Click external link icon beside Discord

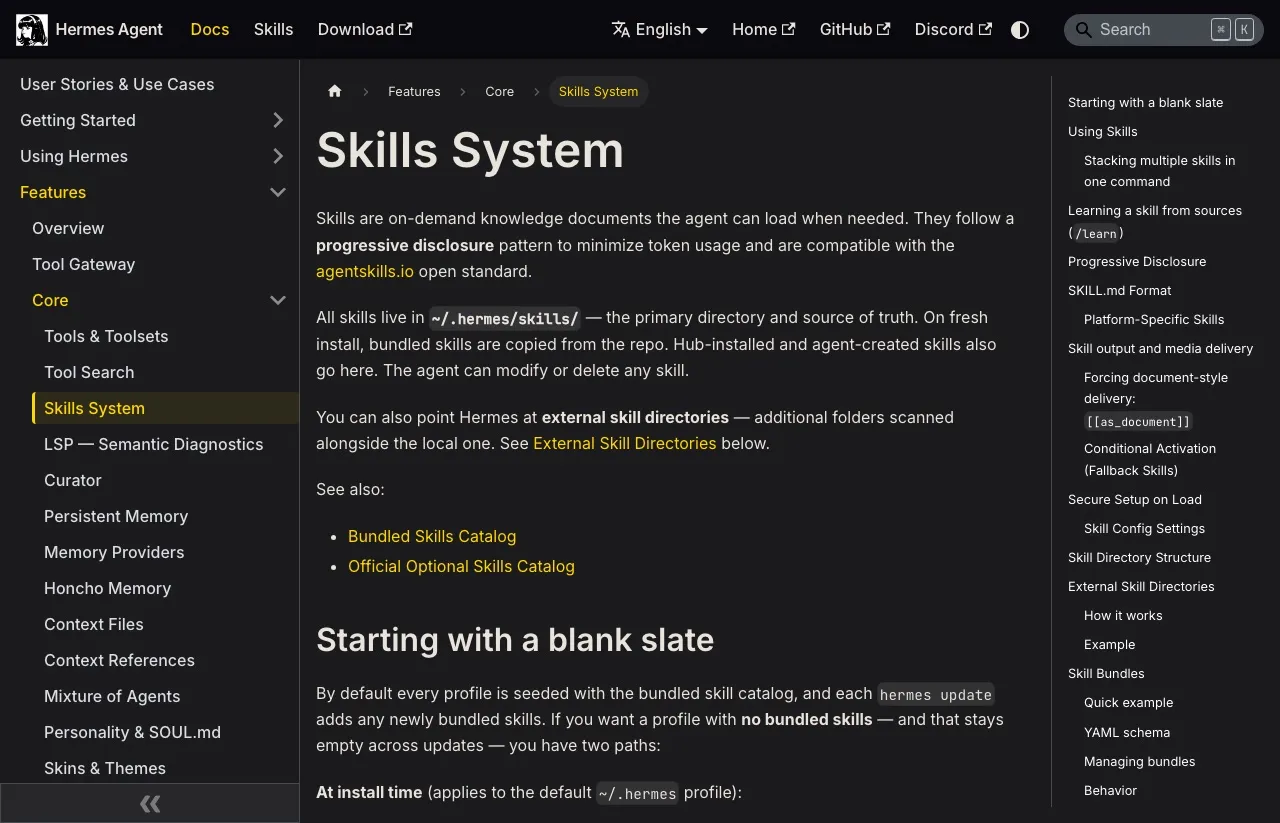985,29
